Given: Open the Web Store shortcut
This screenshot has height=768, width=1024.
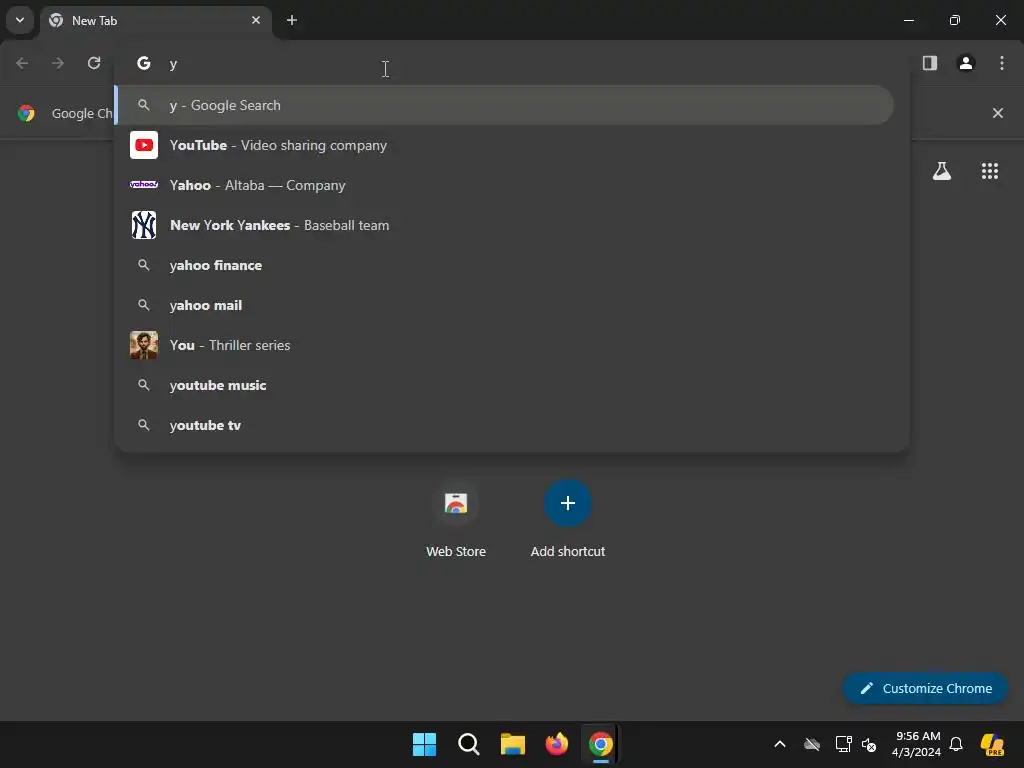Looking at the screenshot, I should pyautogui.click(x=456, y=519).
